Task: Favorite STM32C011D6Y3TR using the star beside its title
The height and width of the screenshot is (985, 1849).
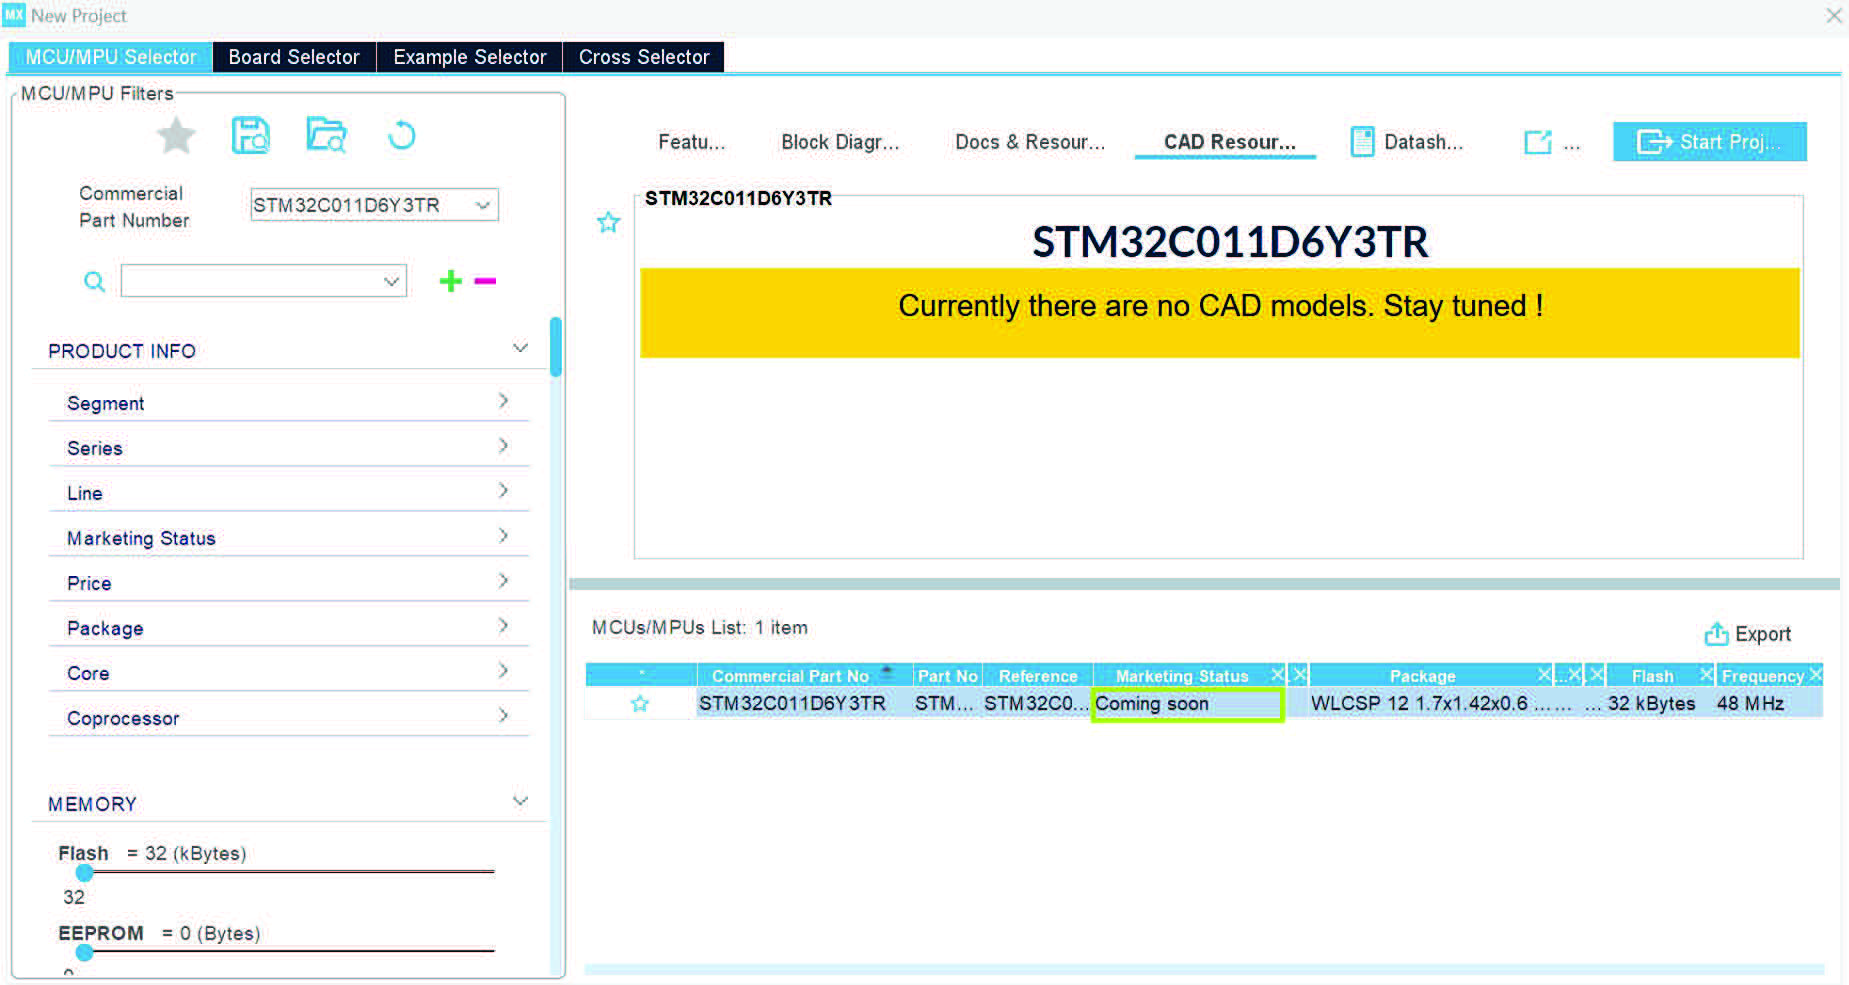Action: (x=608, y=222)
